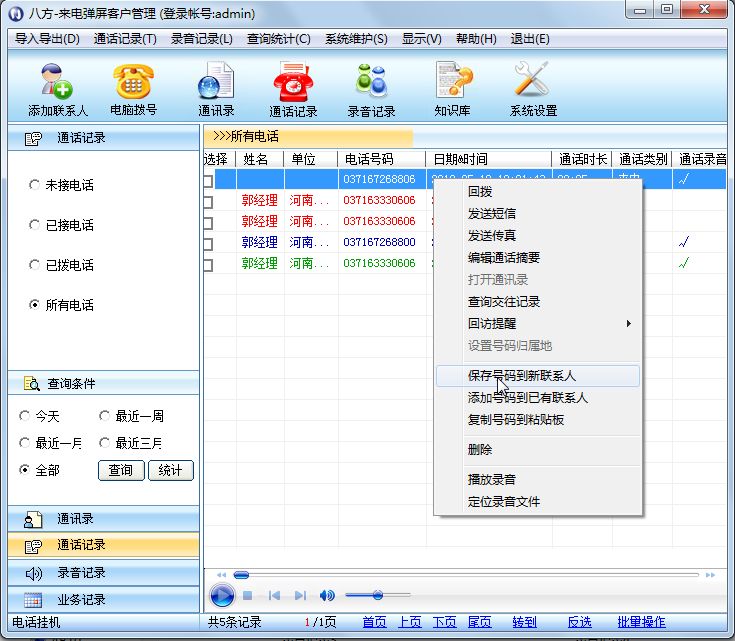Choose the 最近一周 radio option
The image size is (735, 641).
105,416
